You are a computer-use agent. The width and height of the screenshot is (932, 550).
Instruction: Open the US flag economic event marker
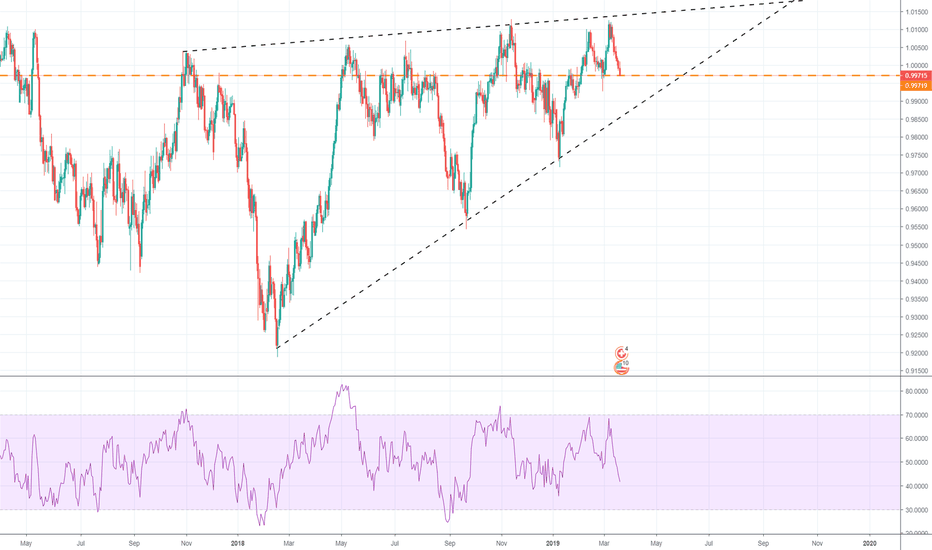click(621, 368)
